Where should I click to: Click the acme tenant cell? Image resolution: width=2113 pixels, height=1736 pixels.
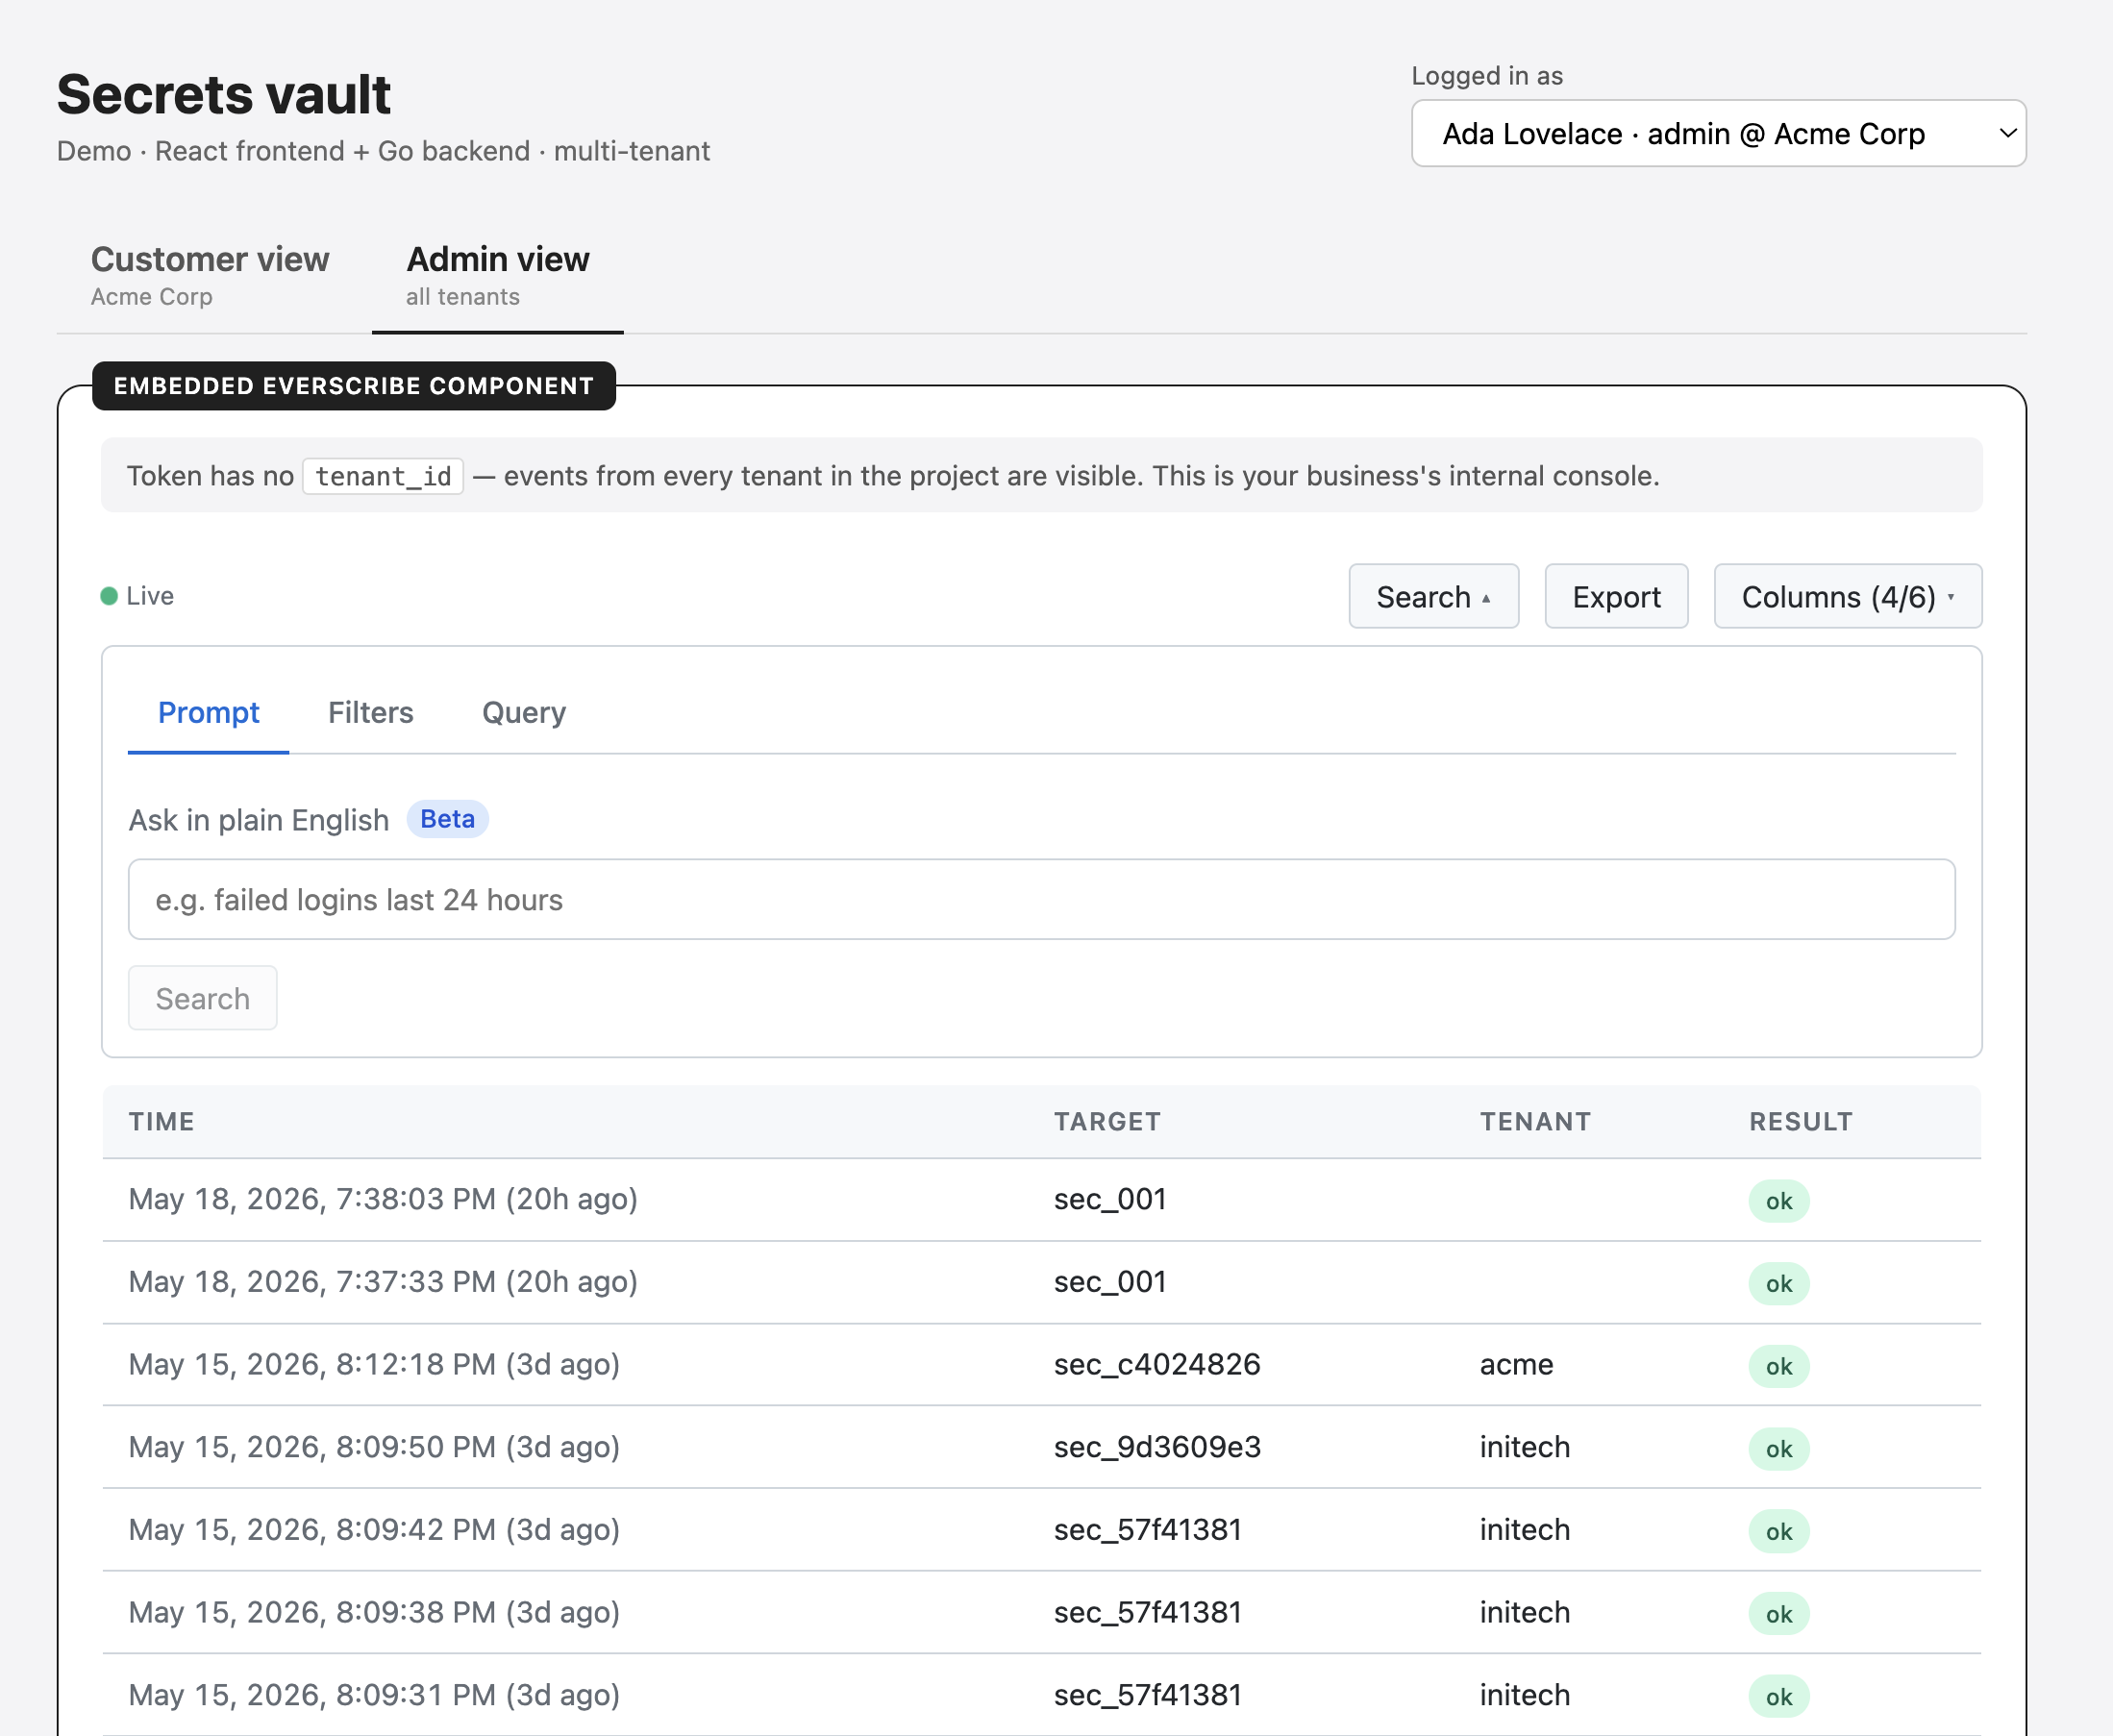(1516, 1365)
